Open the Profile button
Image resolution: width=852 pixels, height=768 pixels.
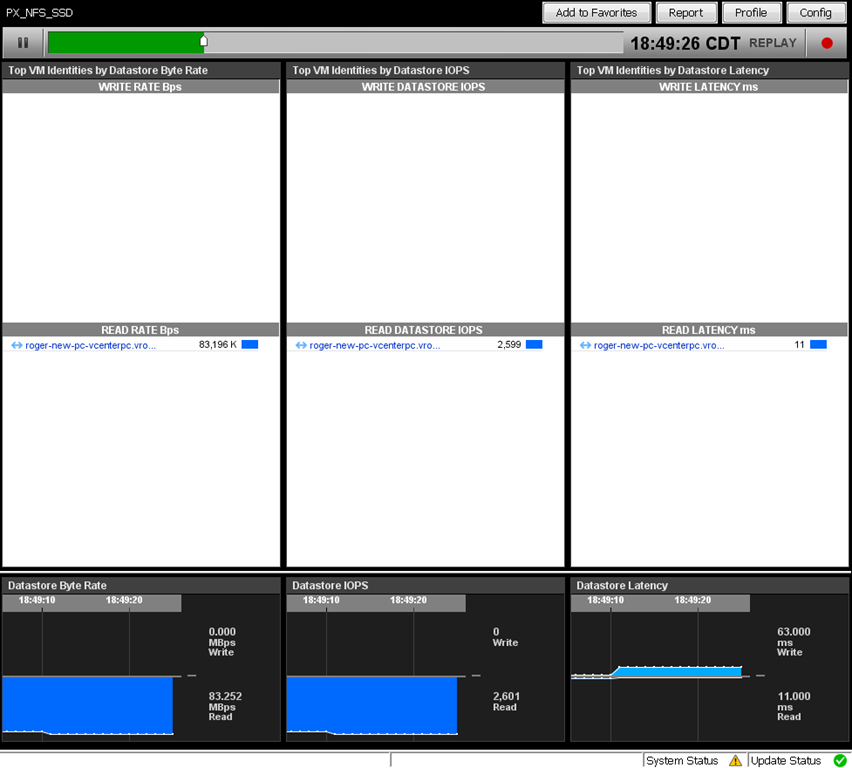click(x=751, y=13)
